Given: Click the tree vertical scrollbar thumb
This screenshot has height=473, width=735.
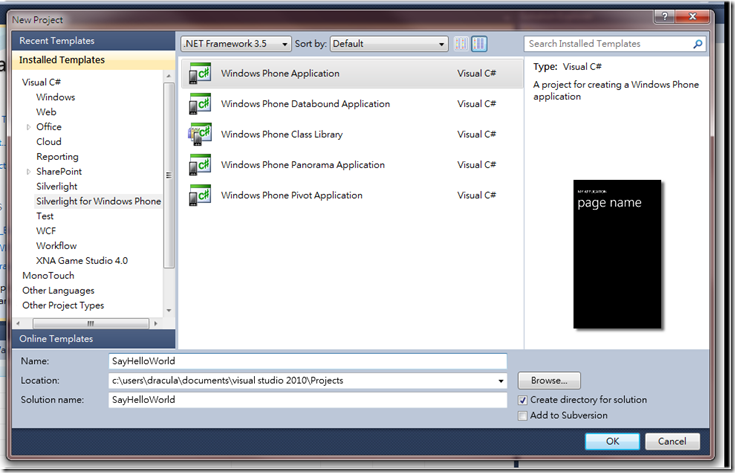Looking at the screenshot, I should point(169,175).
